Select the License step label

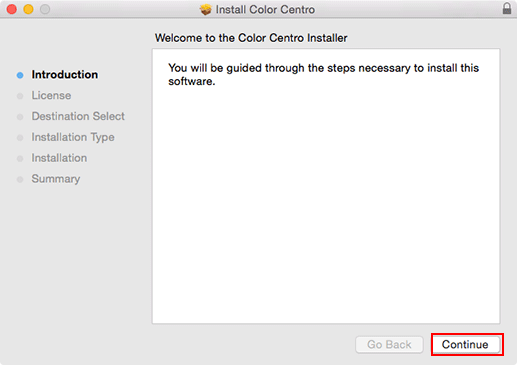click(51, 96)
